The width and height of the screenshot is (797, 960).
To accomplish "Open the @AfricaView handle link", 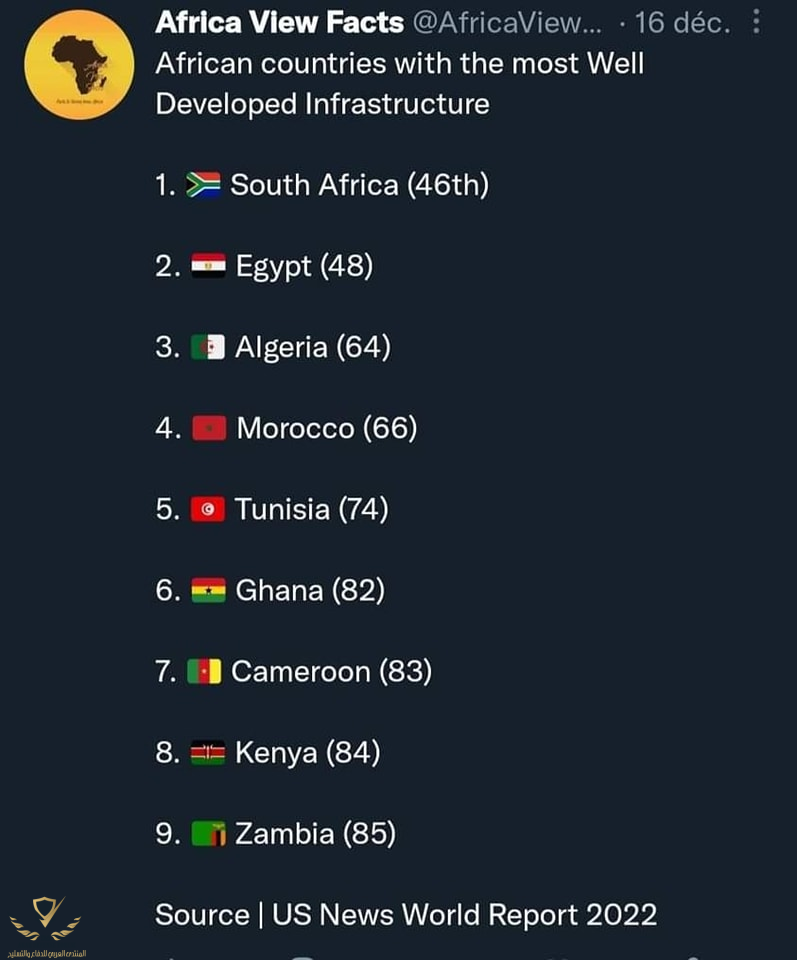I will [507, 23].
